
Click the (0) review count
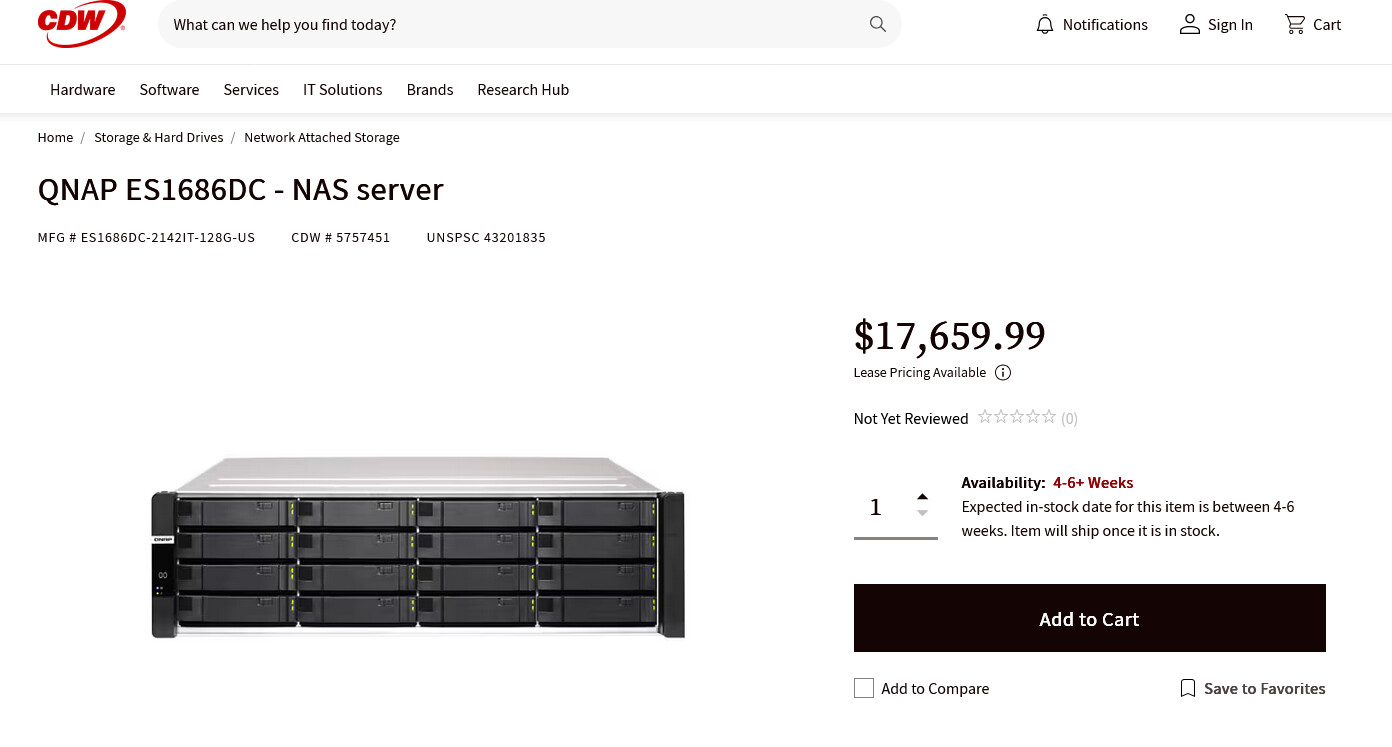[1070, 418]
